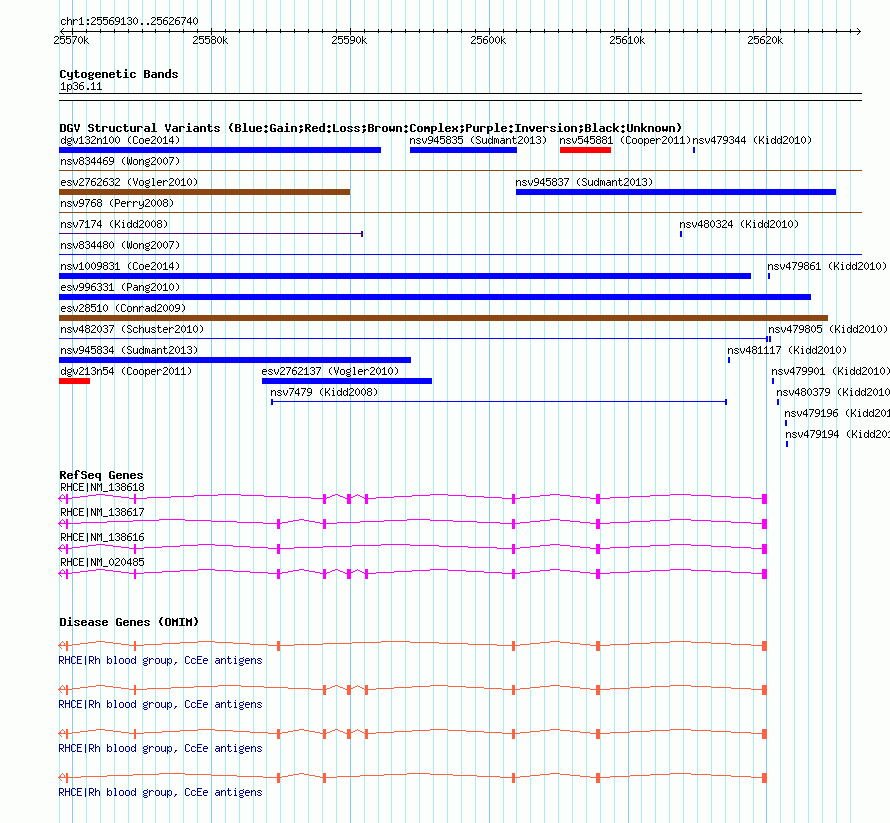Open nsv9768 (Perry2008) variant label
The width and height of the screenshot is (890, 823).
[117, 203]
